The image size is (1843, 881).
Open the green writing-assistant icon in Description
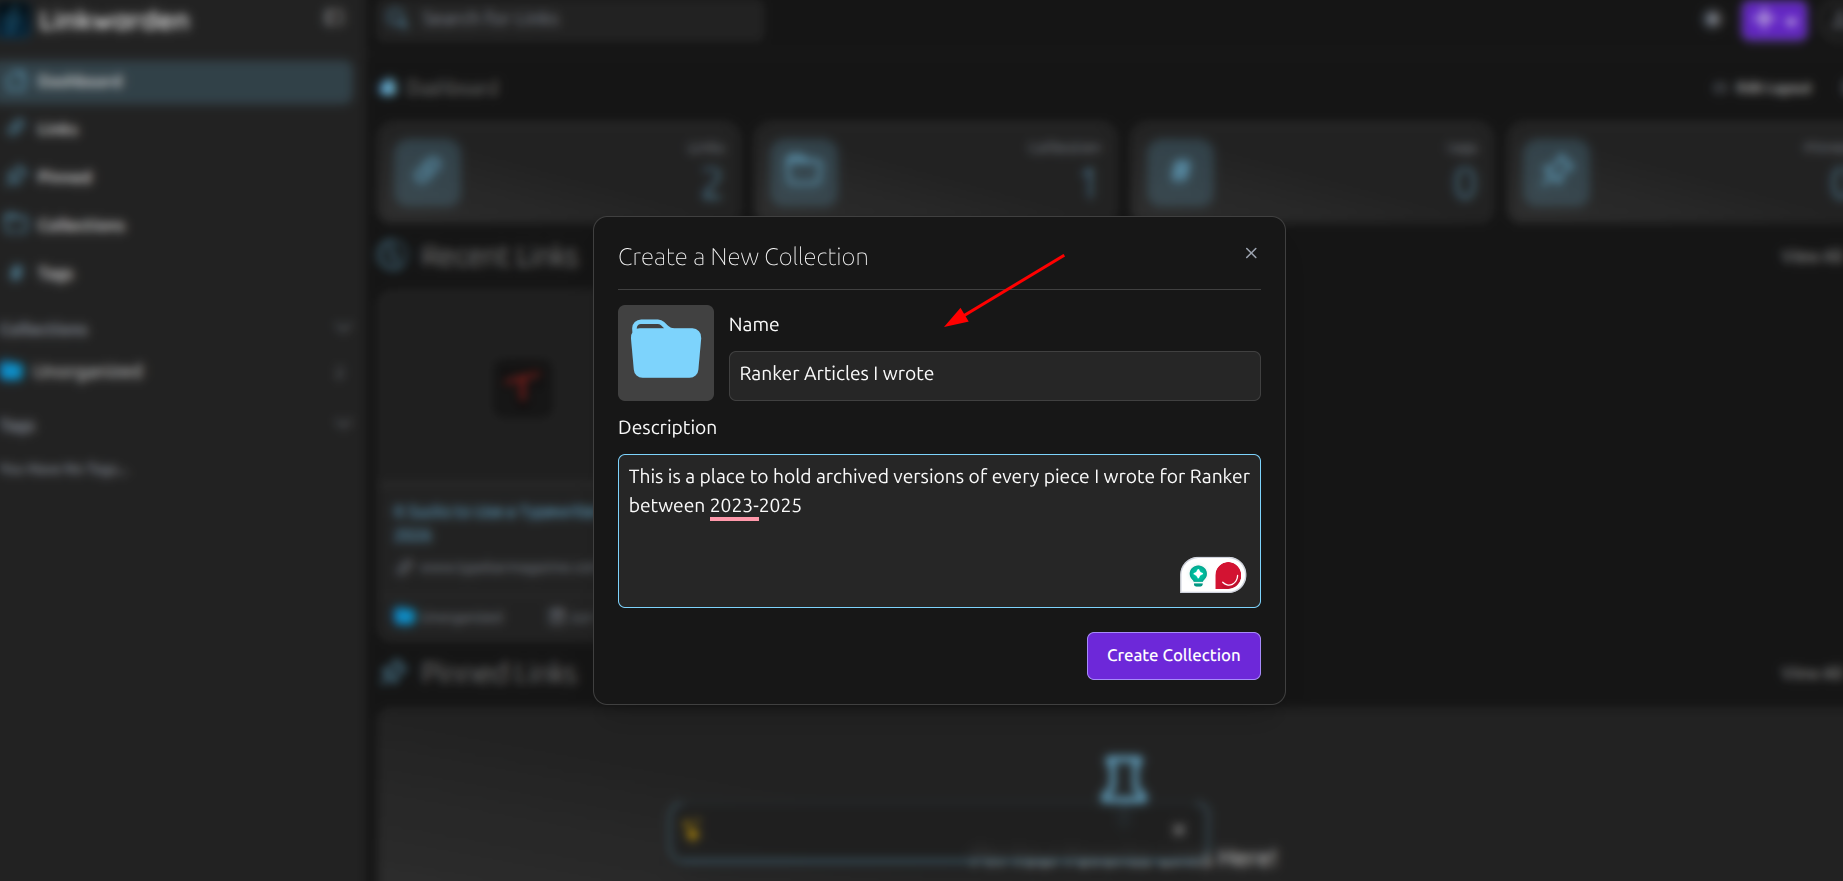coord(1198,575)
